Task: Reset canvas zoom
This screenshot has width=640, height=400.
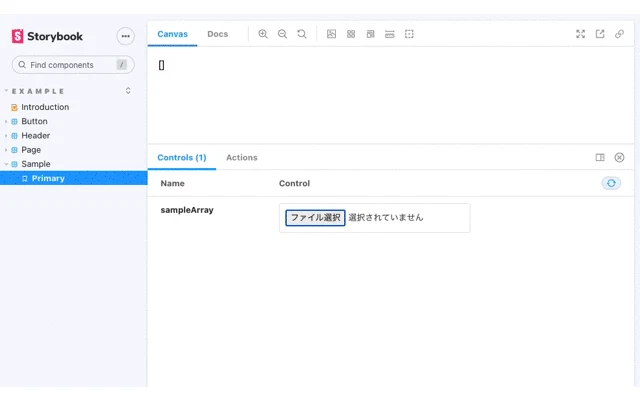Action: 302,34
